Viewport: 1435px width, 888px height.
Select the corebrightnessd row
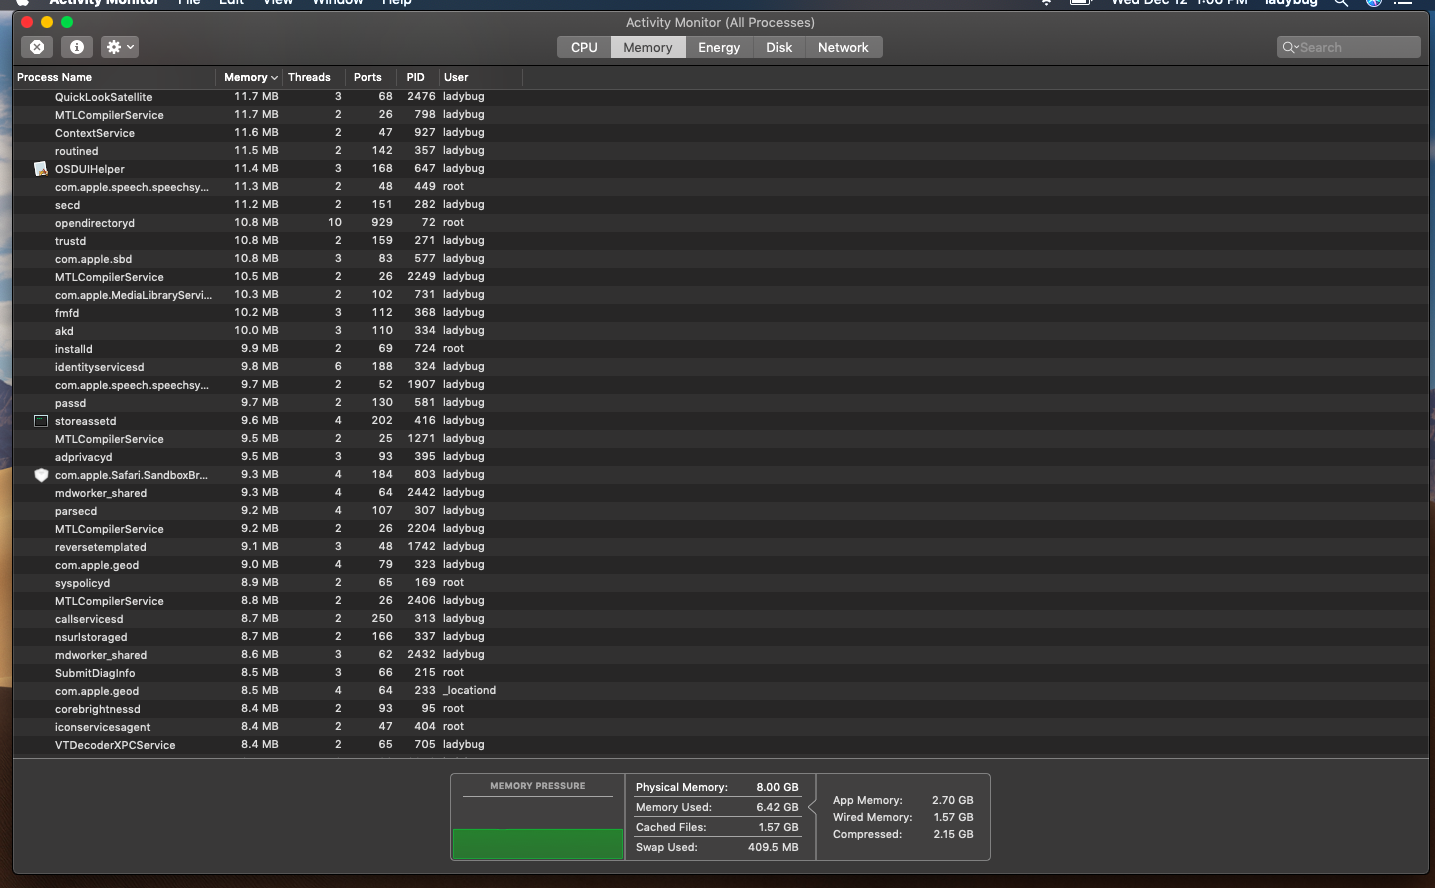(x=720, y=709)
